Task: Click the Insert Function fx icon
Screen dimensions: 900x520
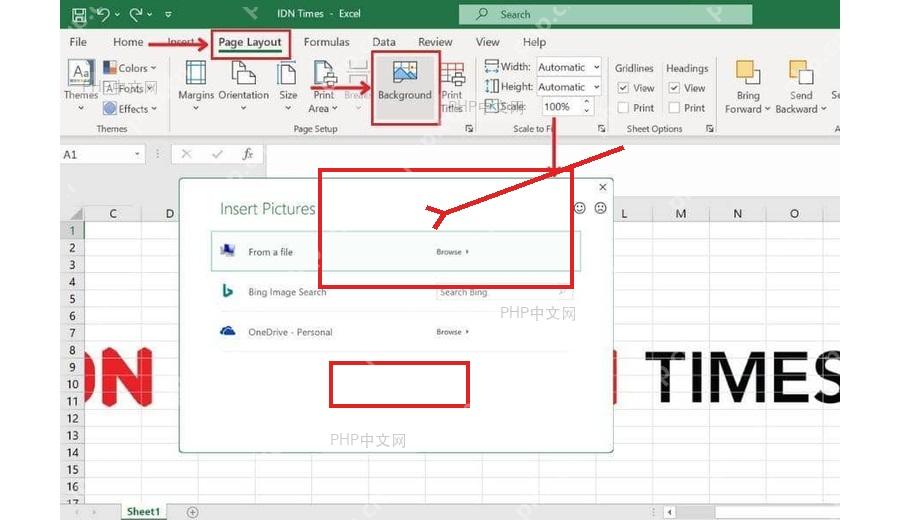Action: tap(247, 154)
